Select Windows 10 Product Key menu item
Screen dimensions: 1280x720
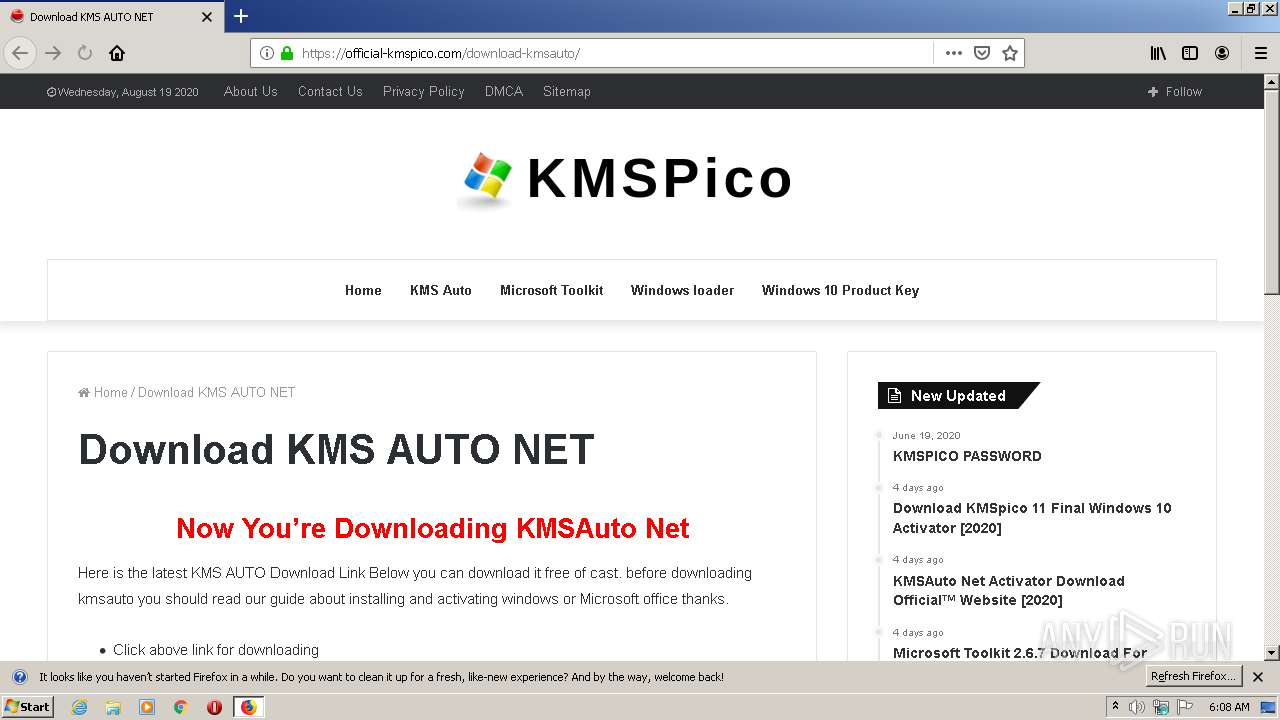840,290
